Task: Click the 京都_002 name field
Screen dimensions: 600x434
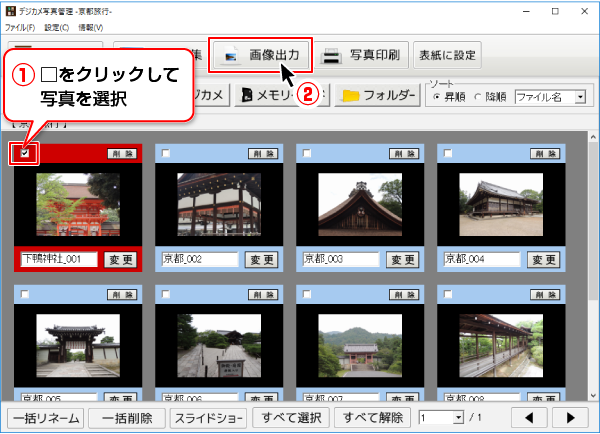Action: click(x=200, y=259)
